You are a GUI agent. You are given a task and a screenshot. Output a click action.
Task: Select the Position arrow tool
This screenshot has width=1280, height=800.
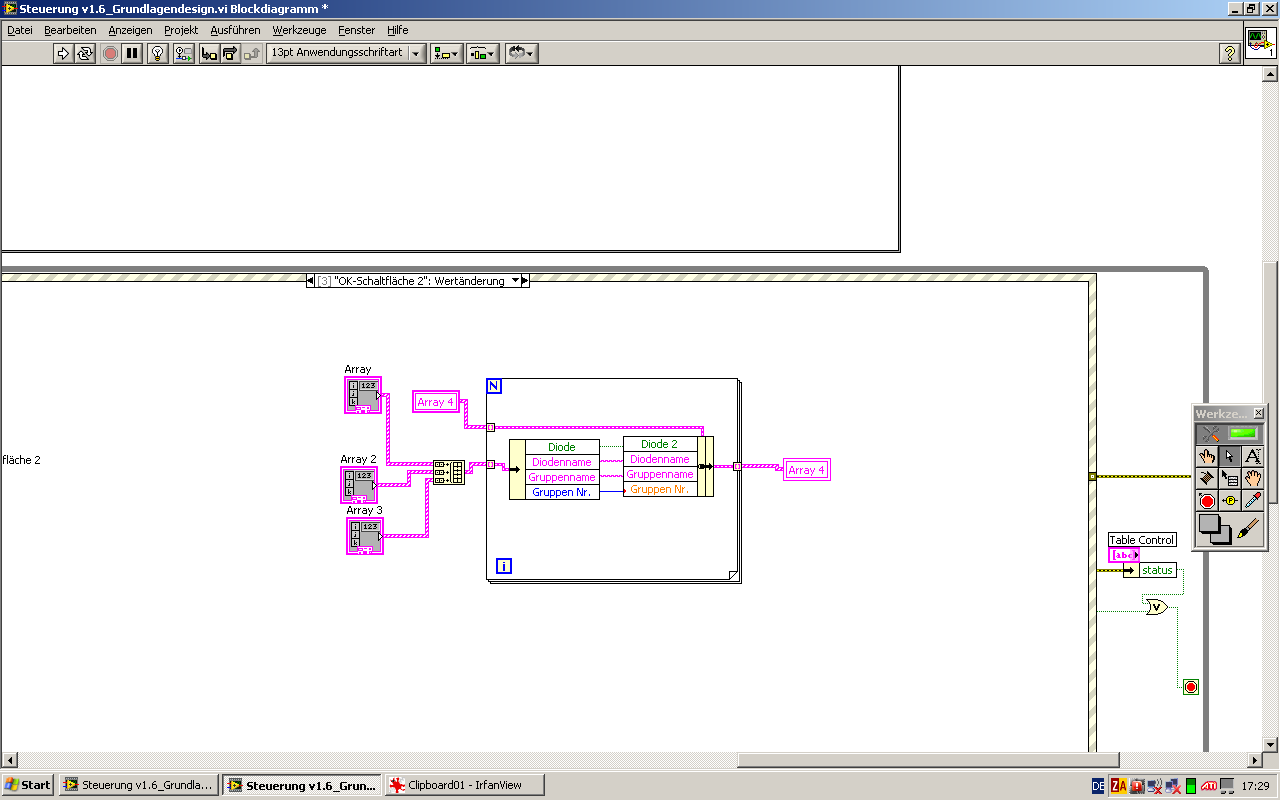click(1230, 457)
